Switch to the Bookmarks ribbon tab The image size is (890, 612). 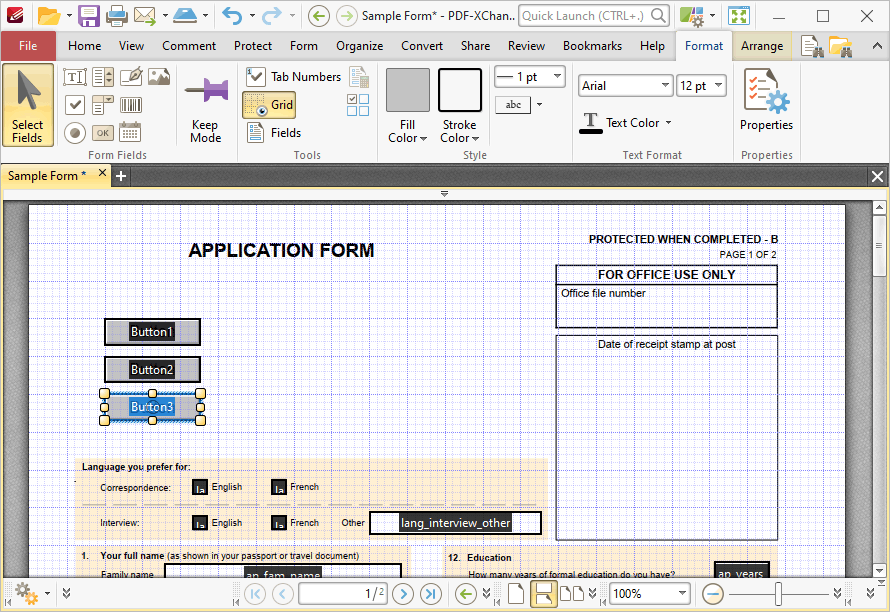click(x=592, y=46)
